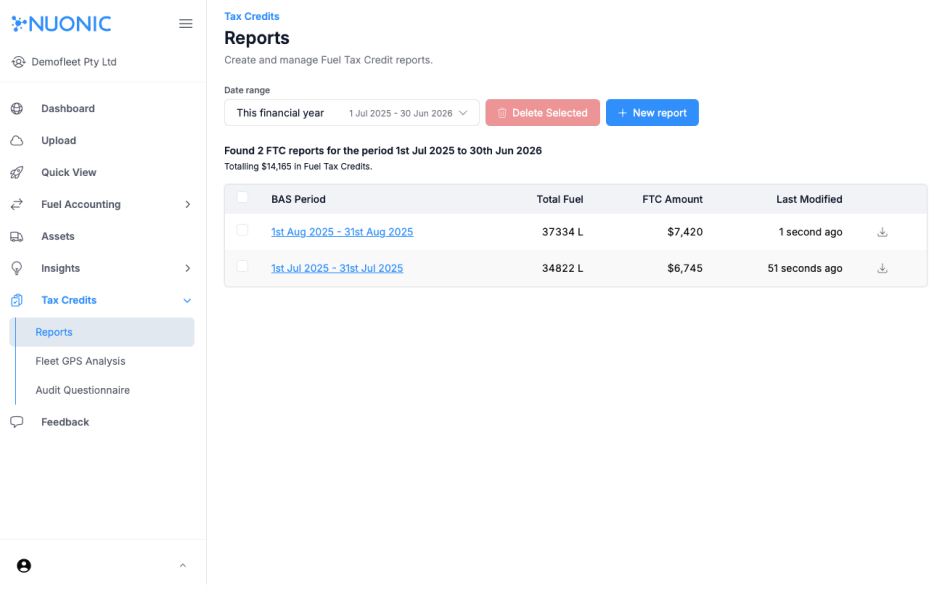Check the 1st Aug 2025 report checkbox
Viewport: 942px width, 592px height.
pos(242,231)
